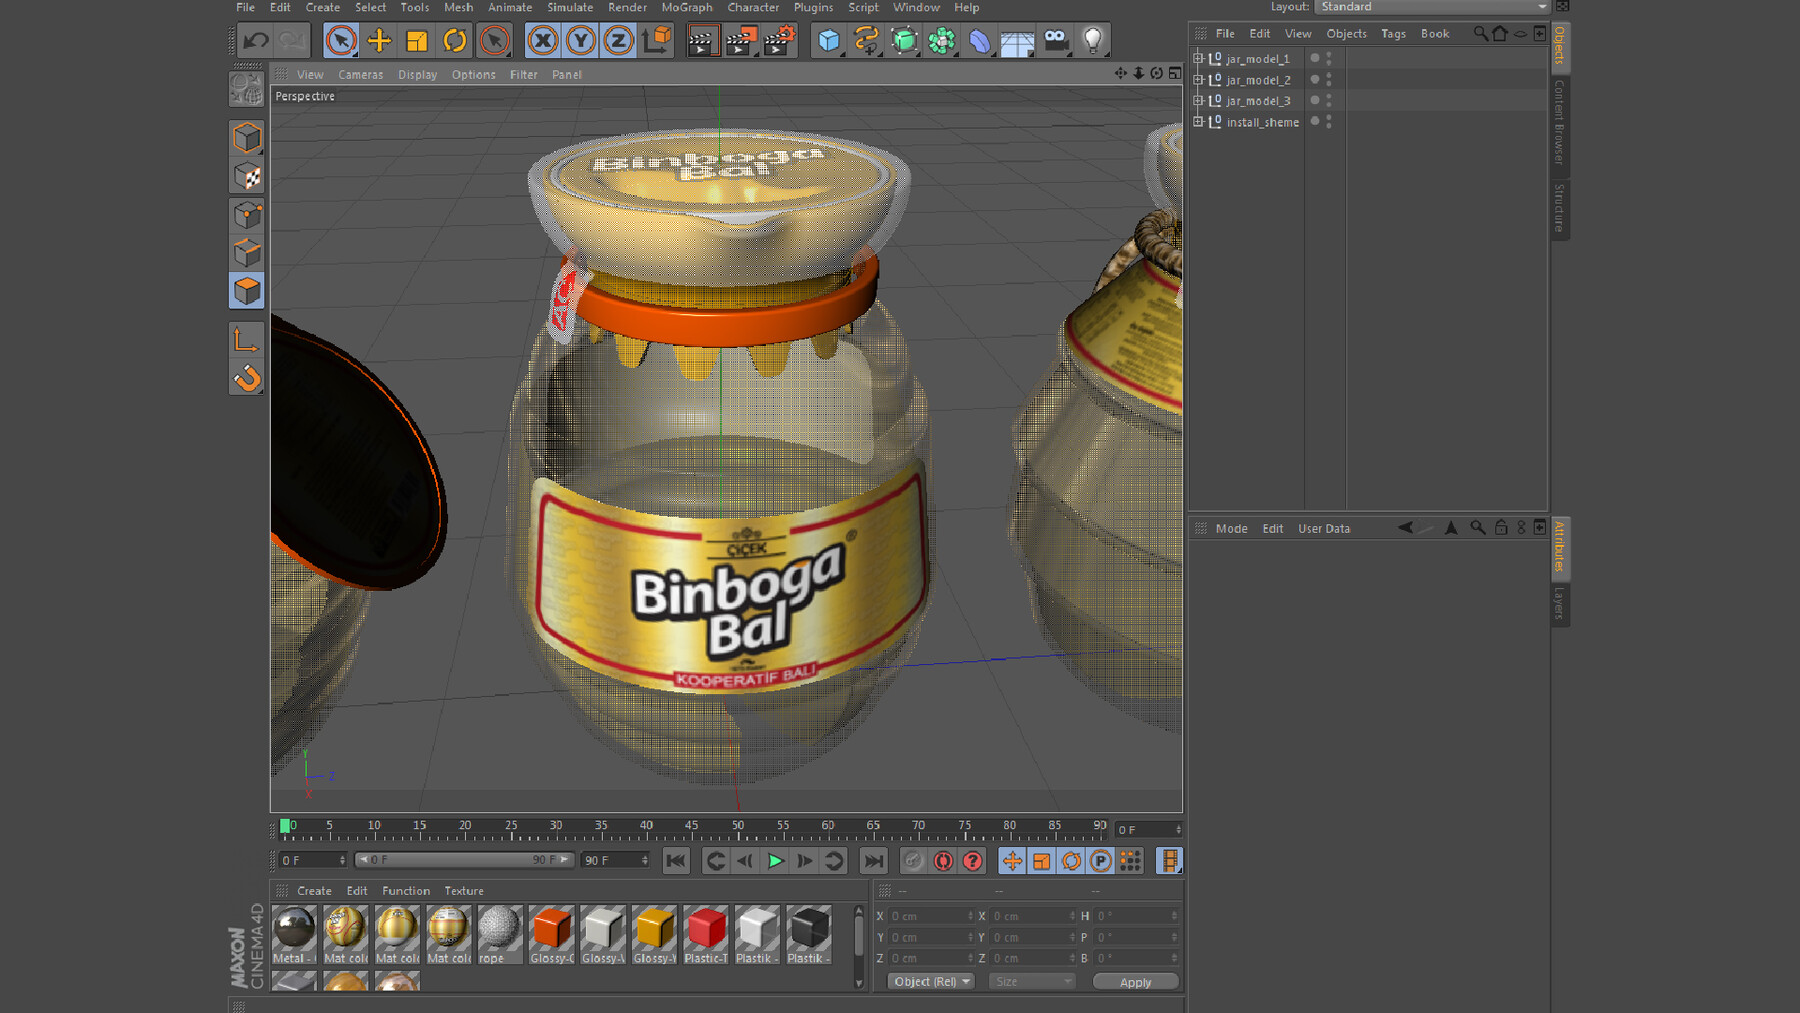Select the Move tool in the toolbar

[380, 39]
